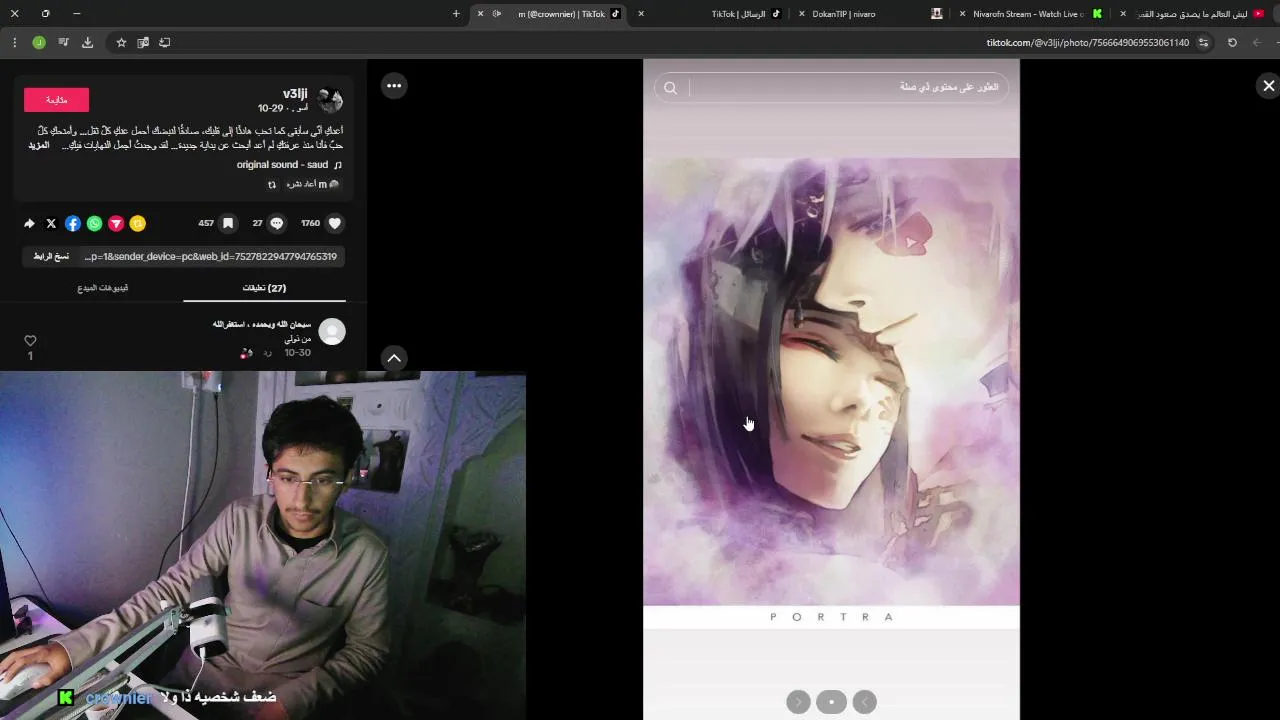Click the red send-to-friends share icon
This screenshot has height=720, width=1280.
pyautogui.click(x=116, y=223)
